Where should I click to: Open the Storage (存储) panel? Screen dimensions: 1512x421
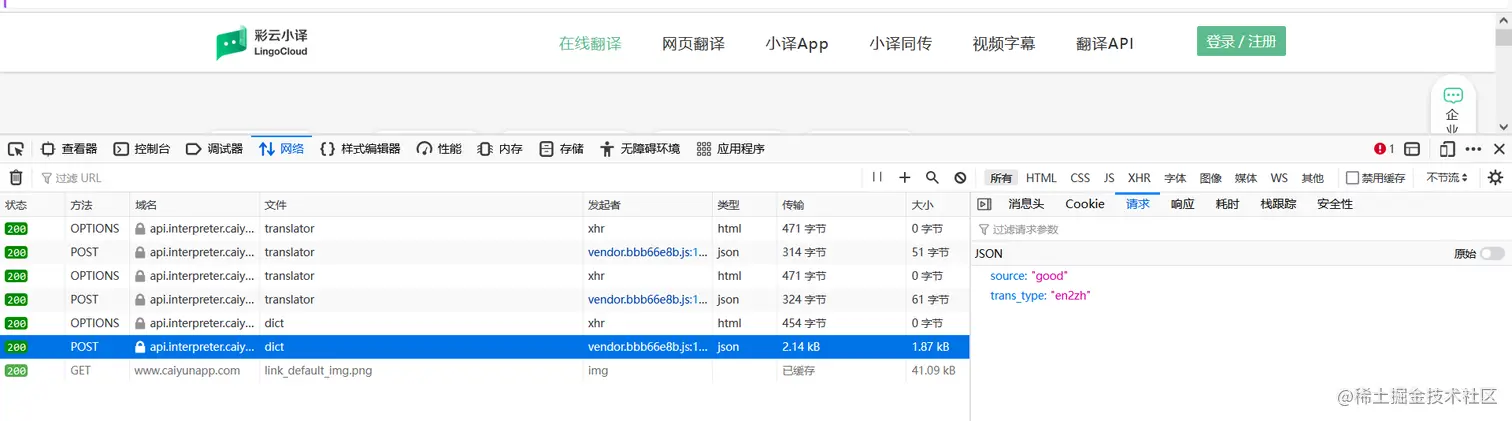[561, 149]
